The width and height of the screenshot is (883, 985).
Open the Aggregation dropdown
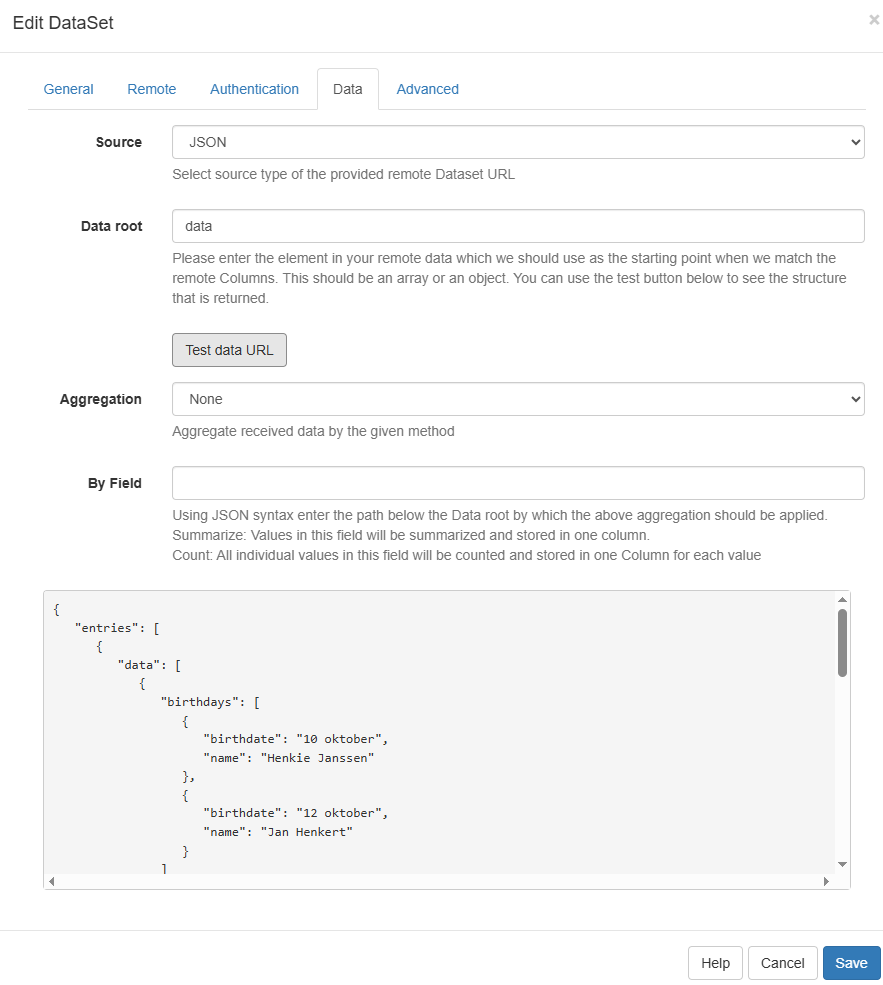pos(517,399)
